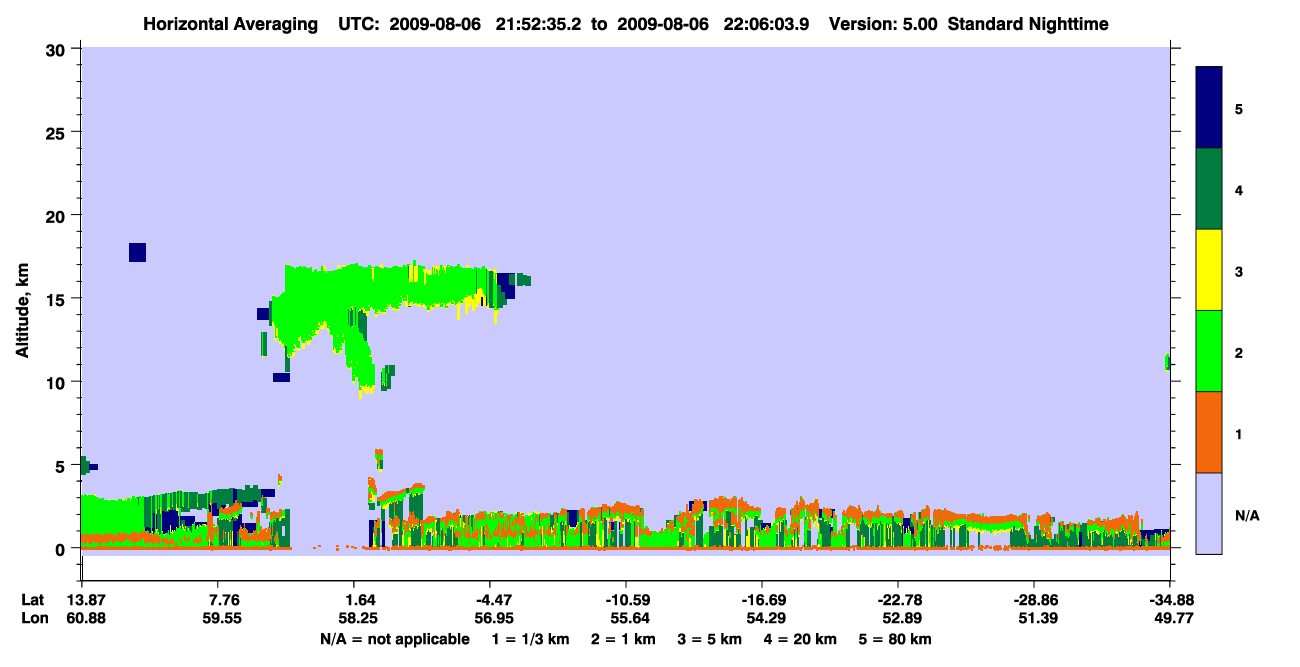Click the dark green color bar segment for level 4
Viewport: 1300px width, 667px height.
1209,189
